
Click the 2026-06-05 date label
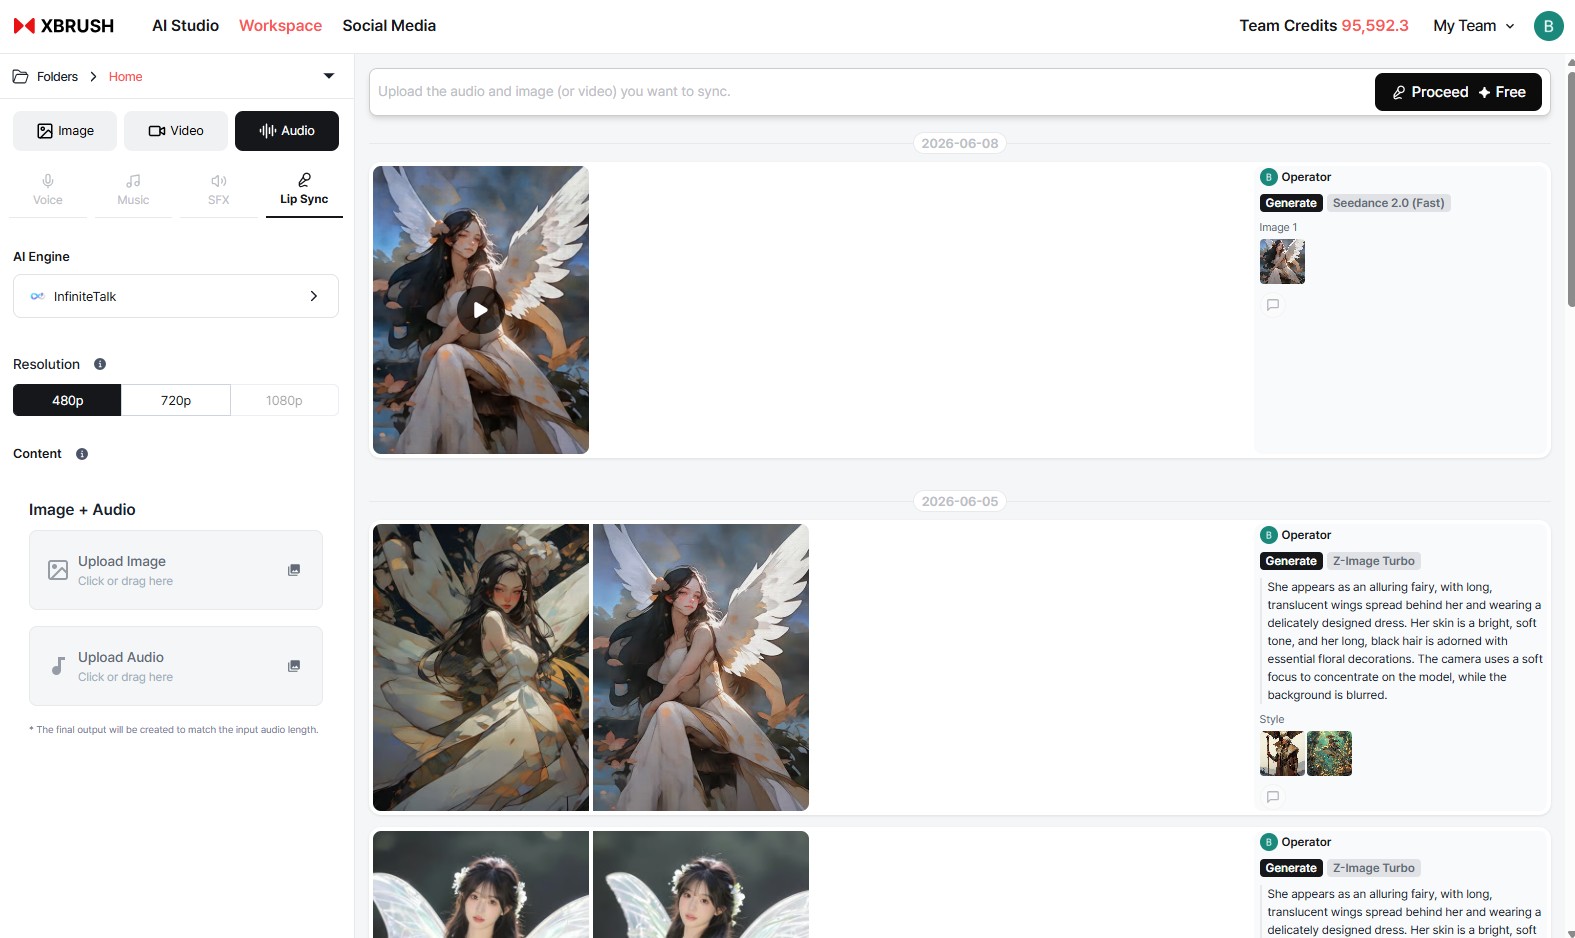pyautogui.click(x=960, y=501)
